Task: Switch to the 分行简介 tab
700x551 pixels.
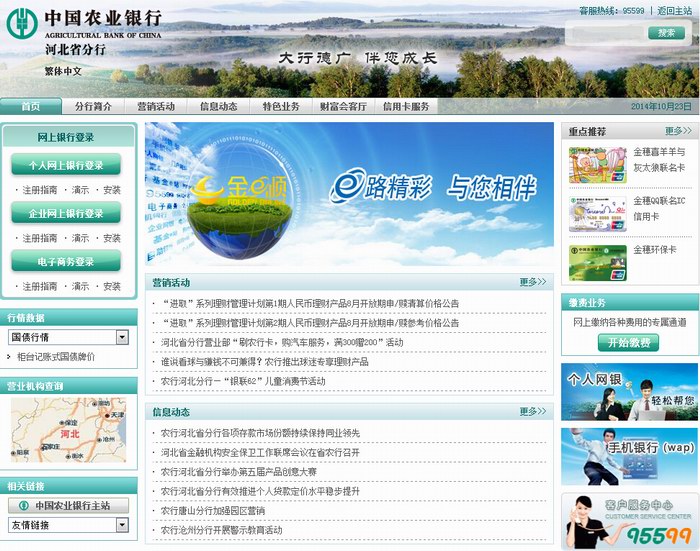Action: tap(94, 107)
